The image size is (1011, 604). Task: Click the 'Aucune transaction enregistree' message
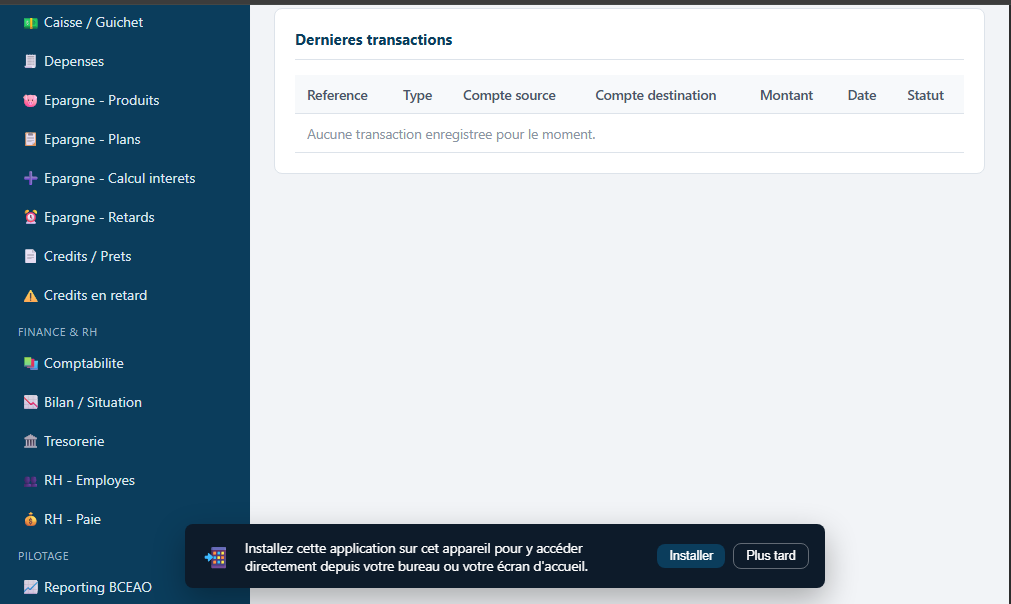(451, 135)
